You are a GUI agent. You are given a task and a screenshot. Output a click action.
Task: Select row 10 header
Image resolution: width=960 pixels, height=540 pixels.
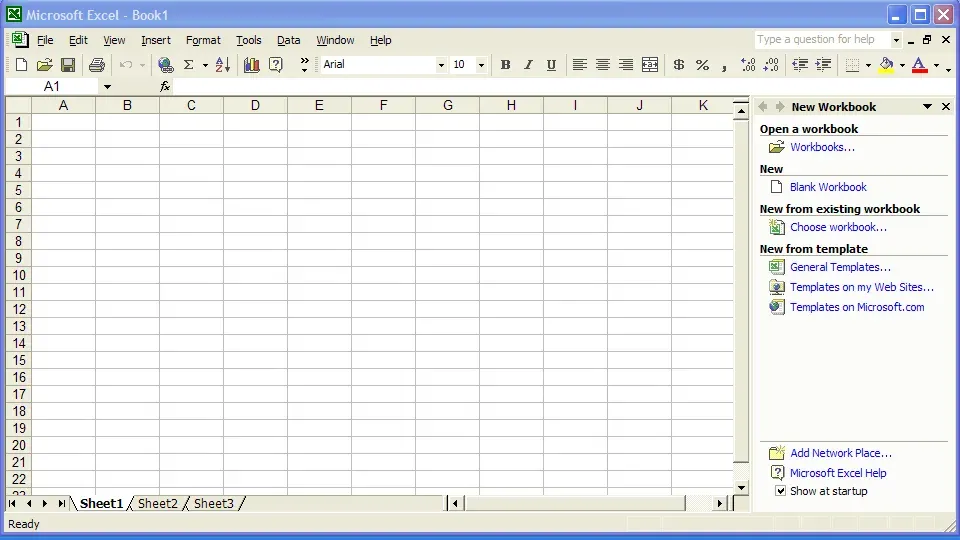tap(19, 276)
